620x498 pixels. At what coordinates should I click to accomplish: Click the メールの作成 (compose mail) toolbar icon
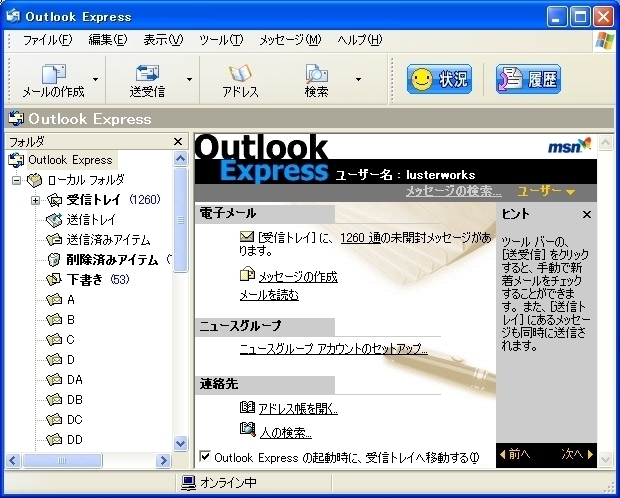[x=54, y=73]
